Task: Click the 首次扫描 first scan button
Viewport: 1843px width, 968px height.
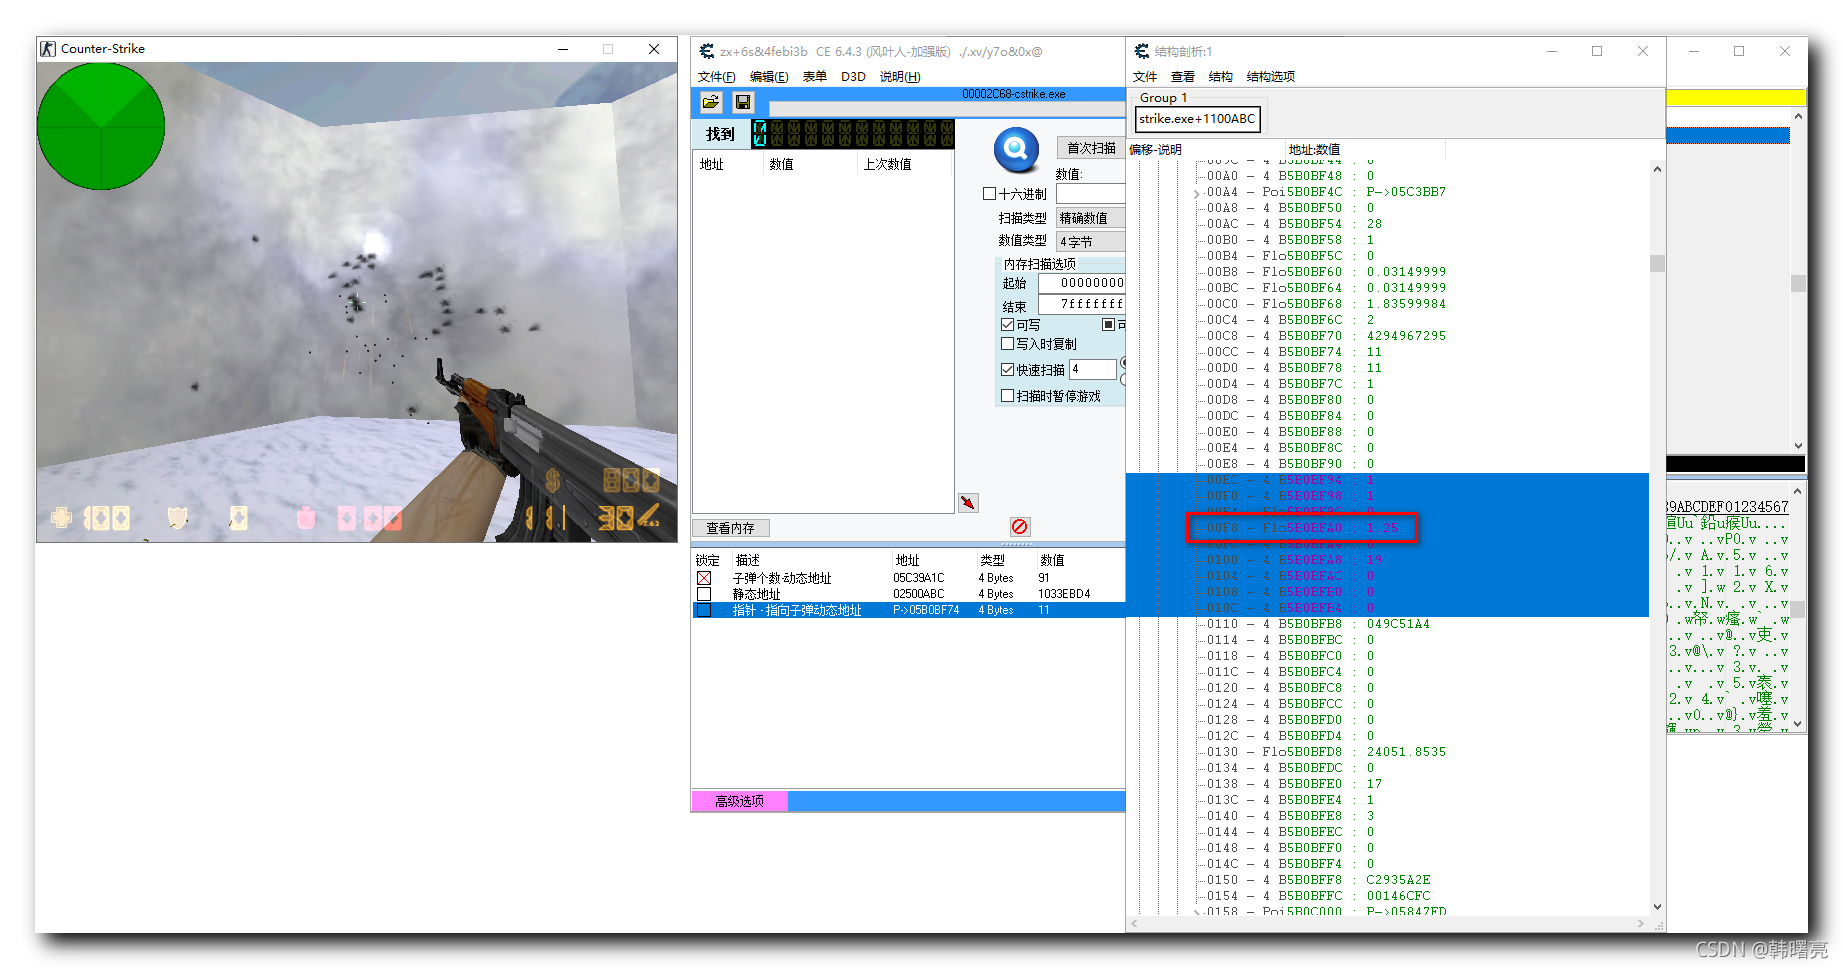Action: click(x=1091, y=148)
